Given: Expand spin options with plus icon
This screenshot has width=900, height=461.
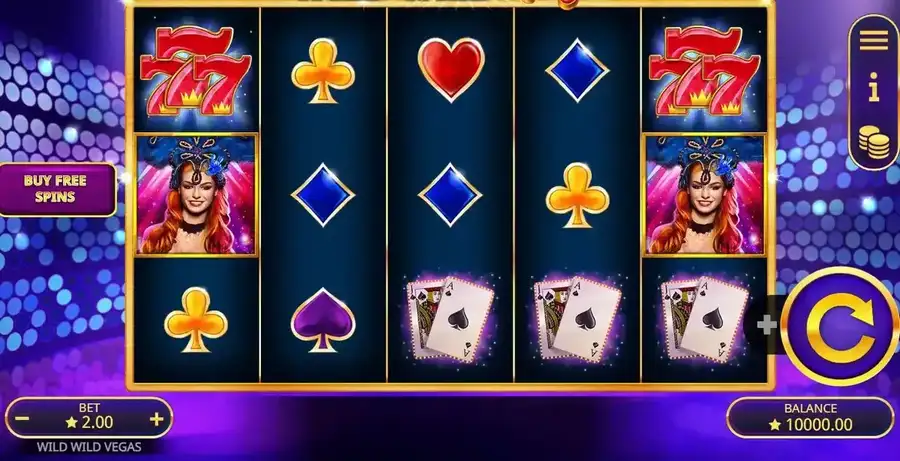Looking at the screenshot, I should [x=766, y=325].
